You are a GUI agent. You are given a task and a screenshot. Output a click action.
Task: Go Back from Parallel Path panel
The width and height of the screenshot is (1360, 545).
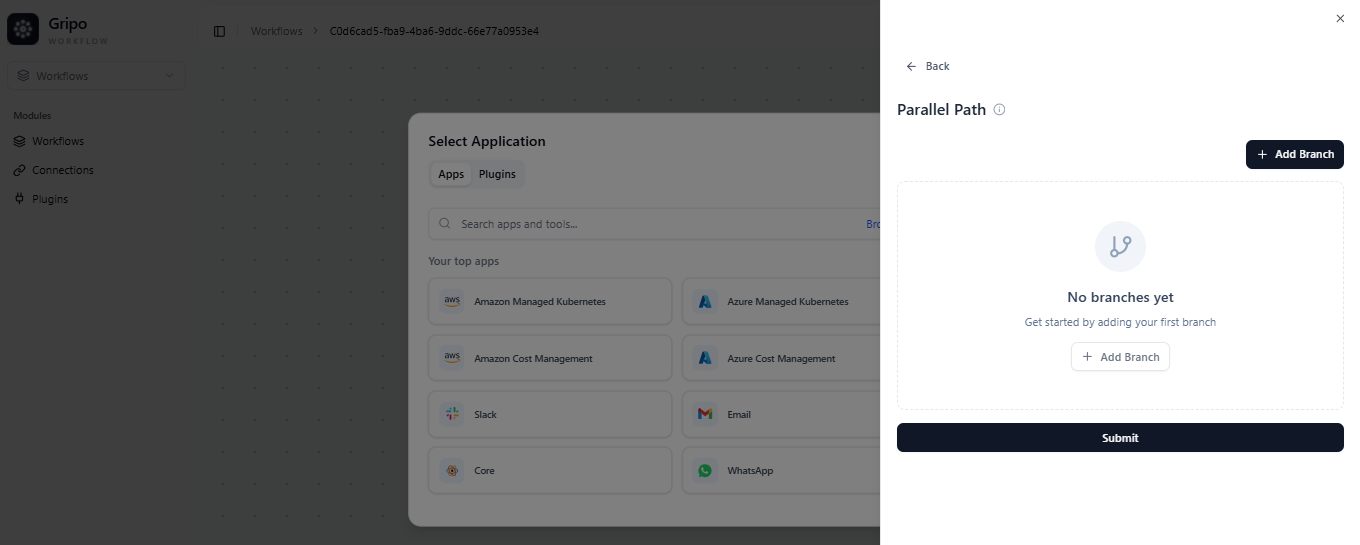pyautogui.click(x=928, y=66)
